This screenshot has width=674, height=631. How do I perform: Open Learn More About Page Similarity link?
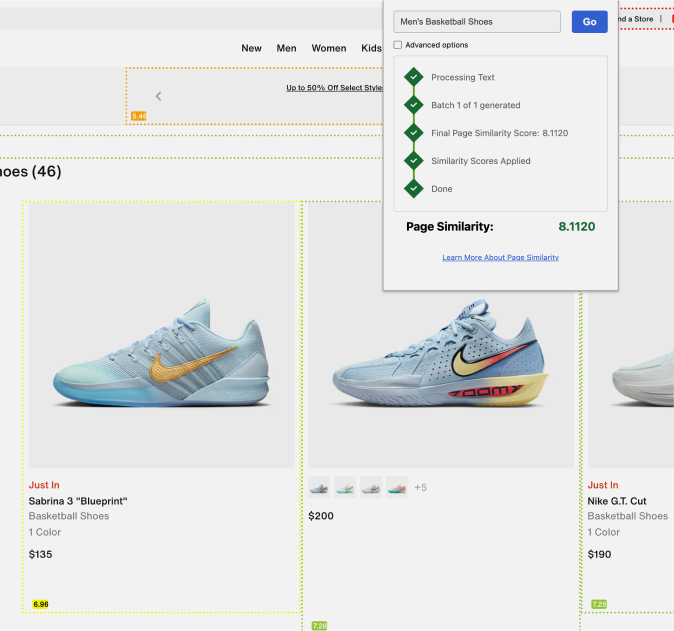[x=500, y=258]
